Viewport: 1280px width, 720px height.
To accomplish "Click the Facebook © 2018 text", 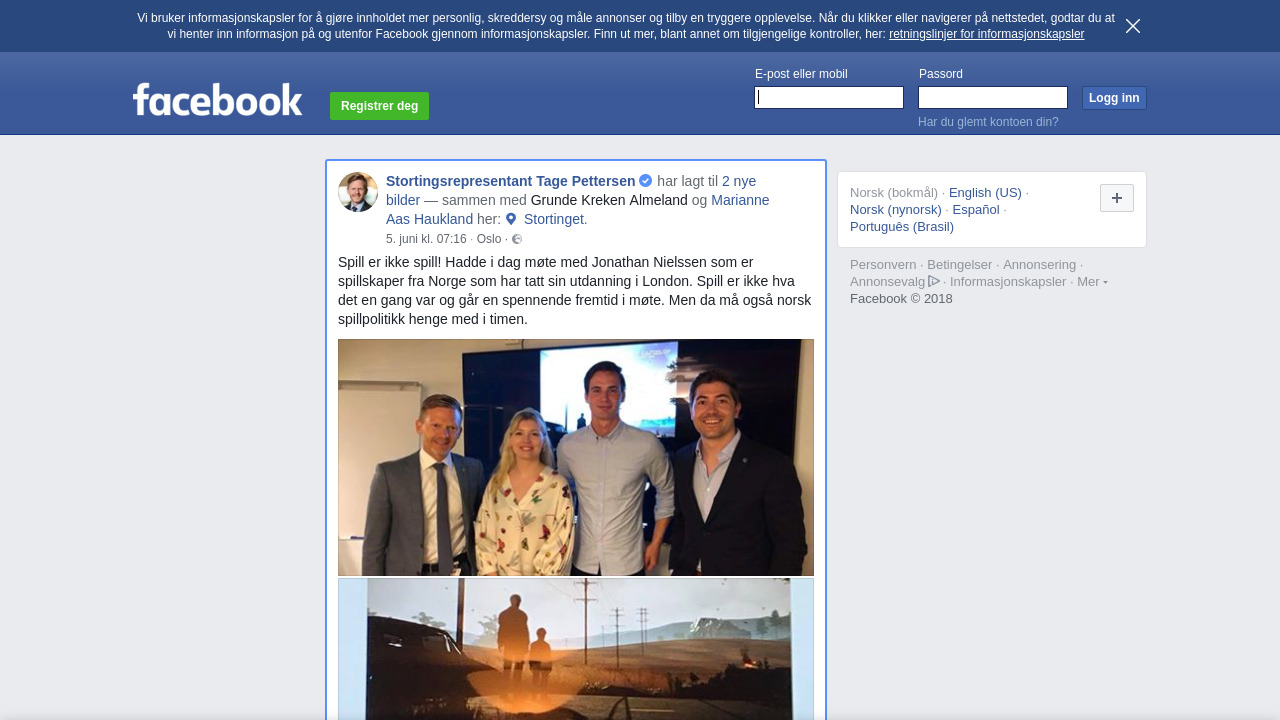I will (901, 298).
